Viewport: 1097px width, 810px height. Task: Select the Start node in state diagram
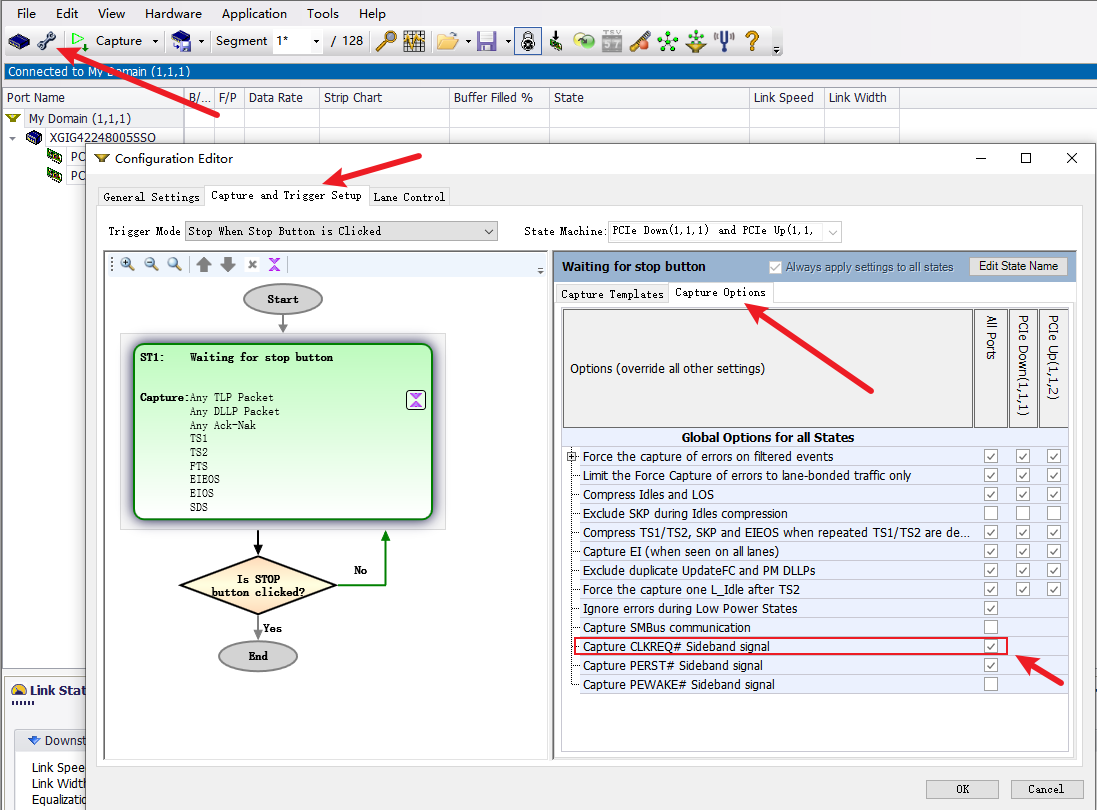(283, 299)
